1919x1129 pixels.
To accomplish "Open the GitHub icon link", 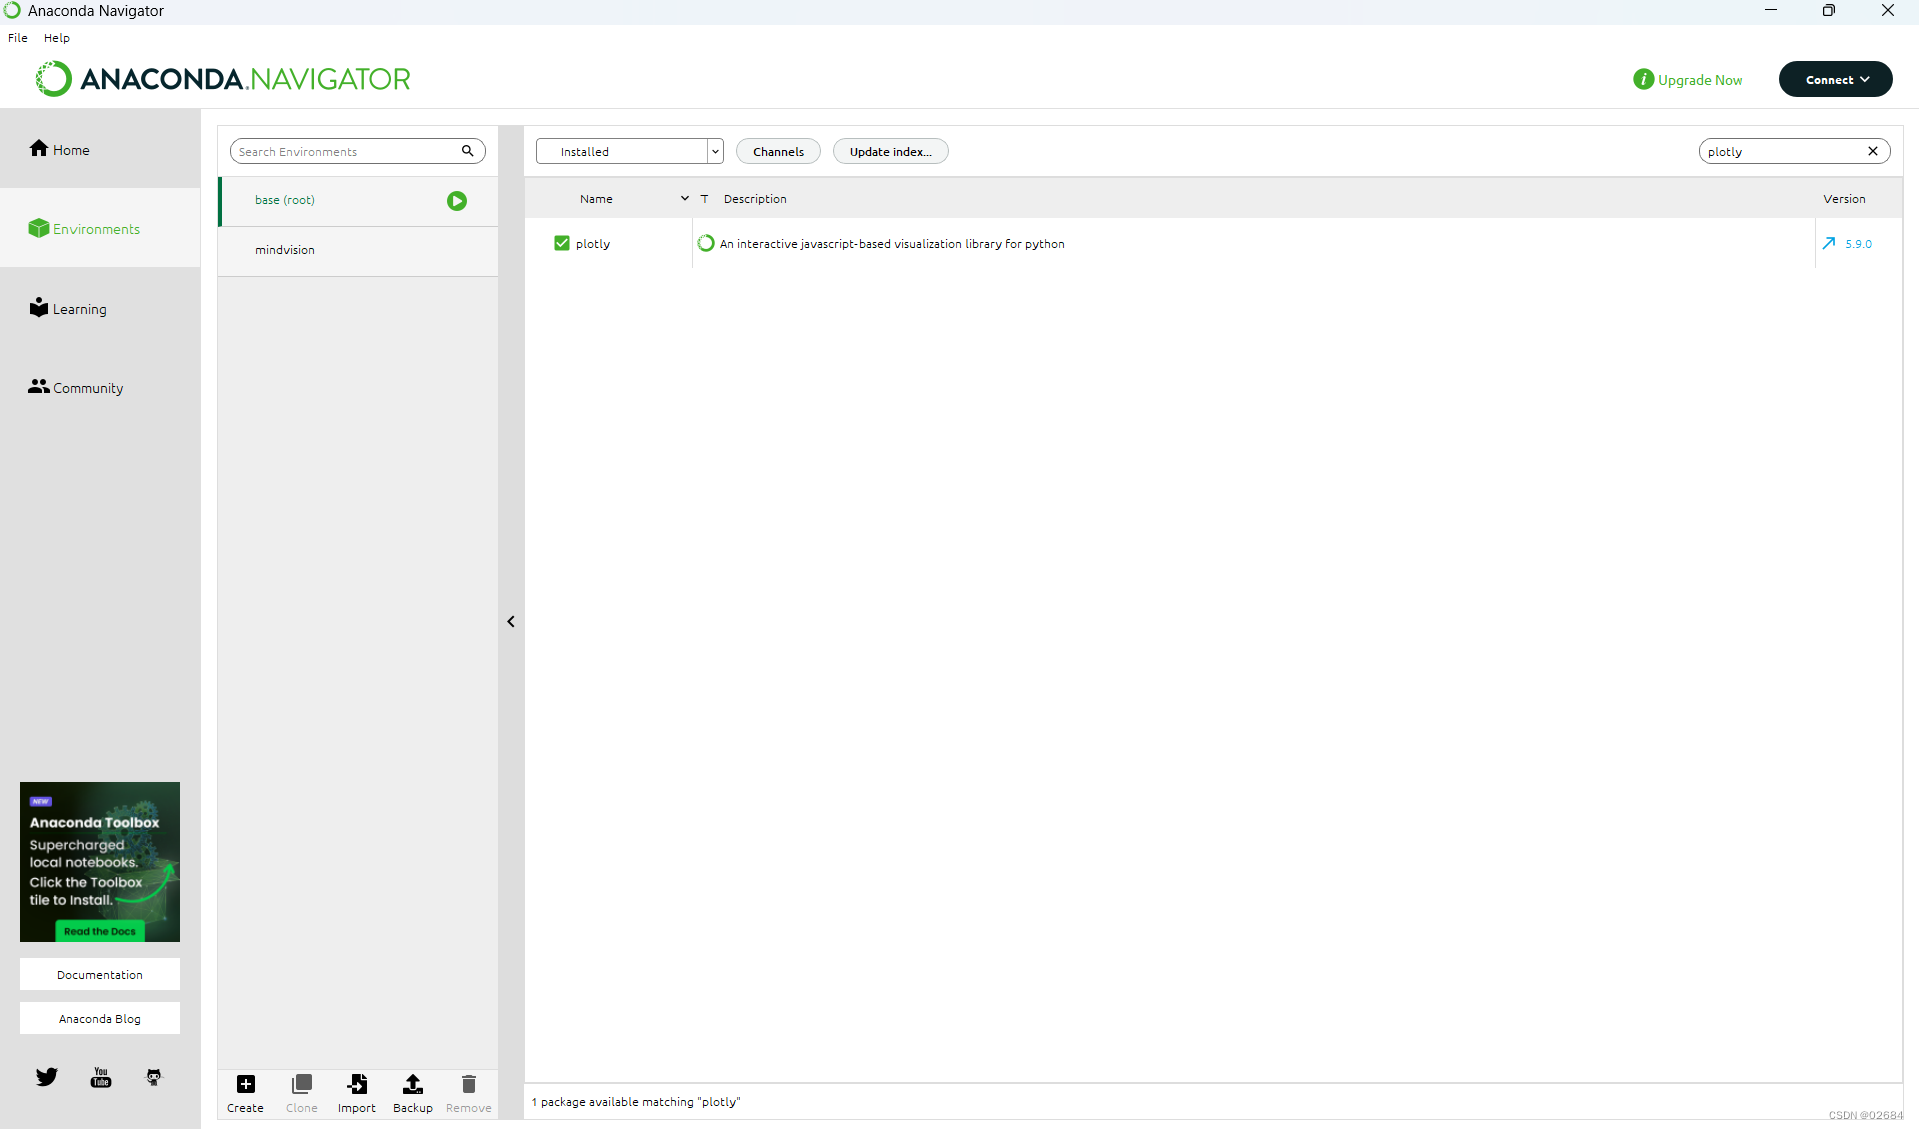I will 154,1077.
